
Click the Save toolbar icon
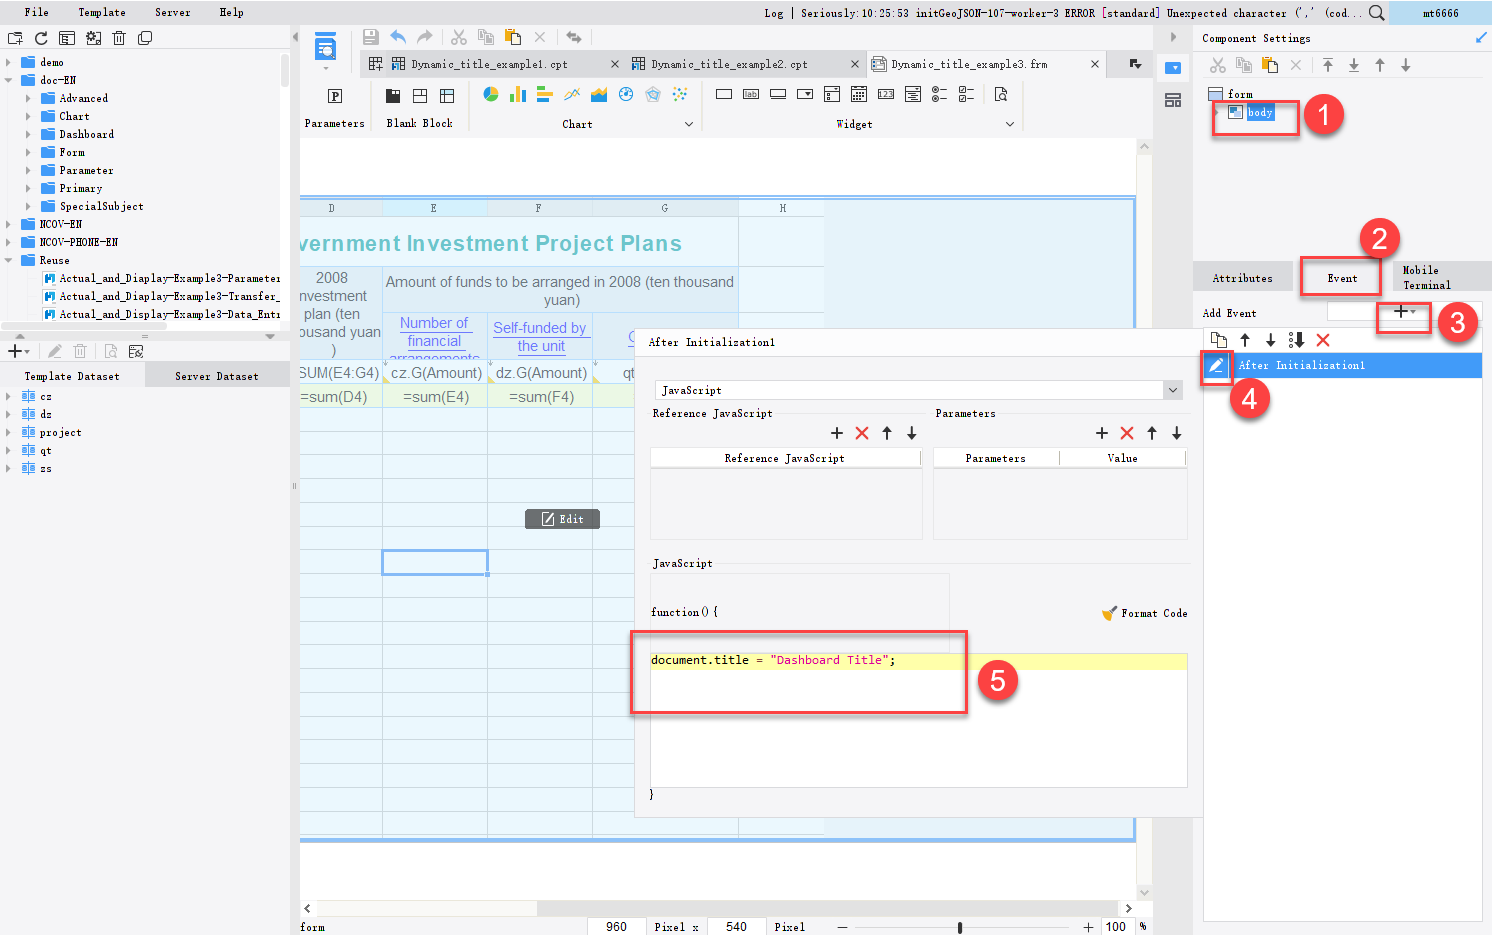coord(370,37)
